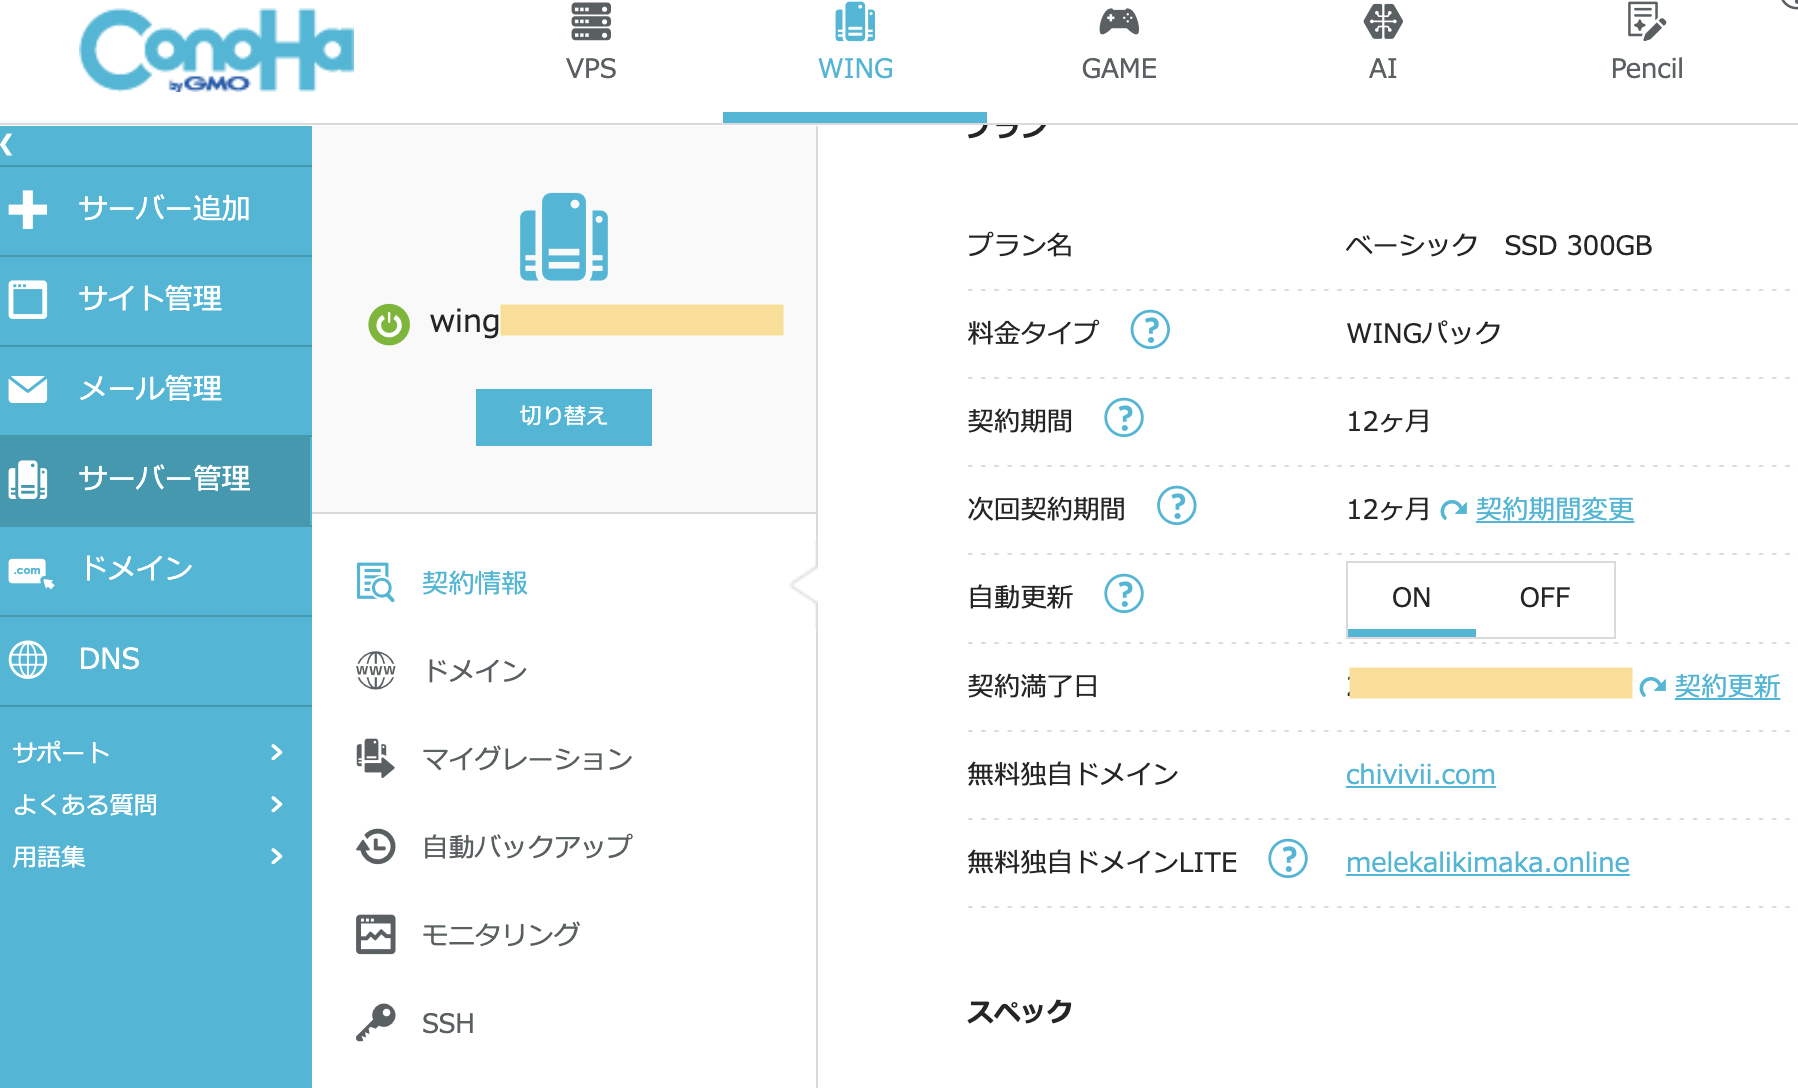Image resolution: width=1798 pixels, height=1088 pixels.
Task: Show help for 料金タイプ
Action: pyautogui.click(x=1150, y=329)
